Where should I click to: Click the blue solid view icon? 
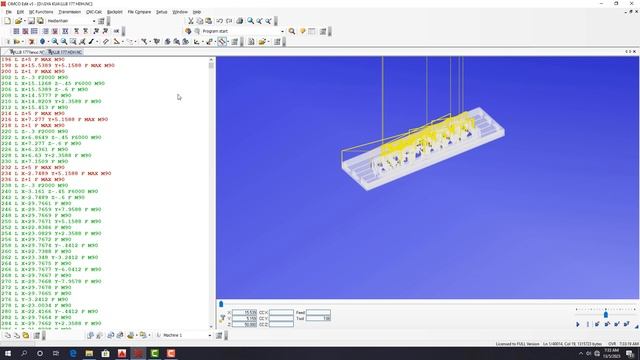click(42, 42)
